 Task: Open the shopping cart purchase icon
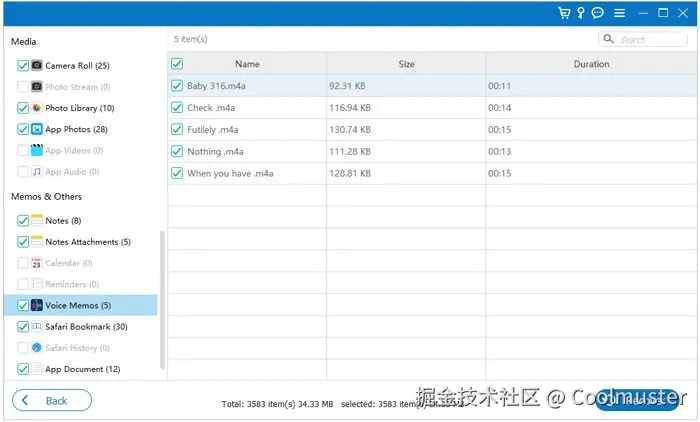(564, 13)
